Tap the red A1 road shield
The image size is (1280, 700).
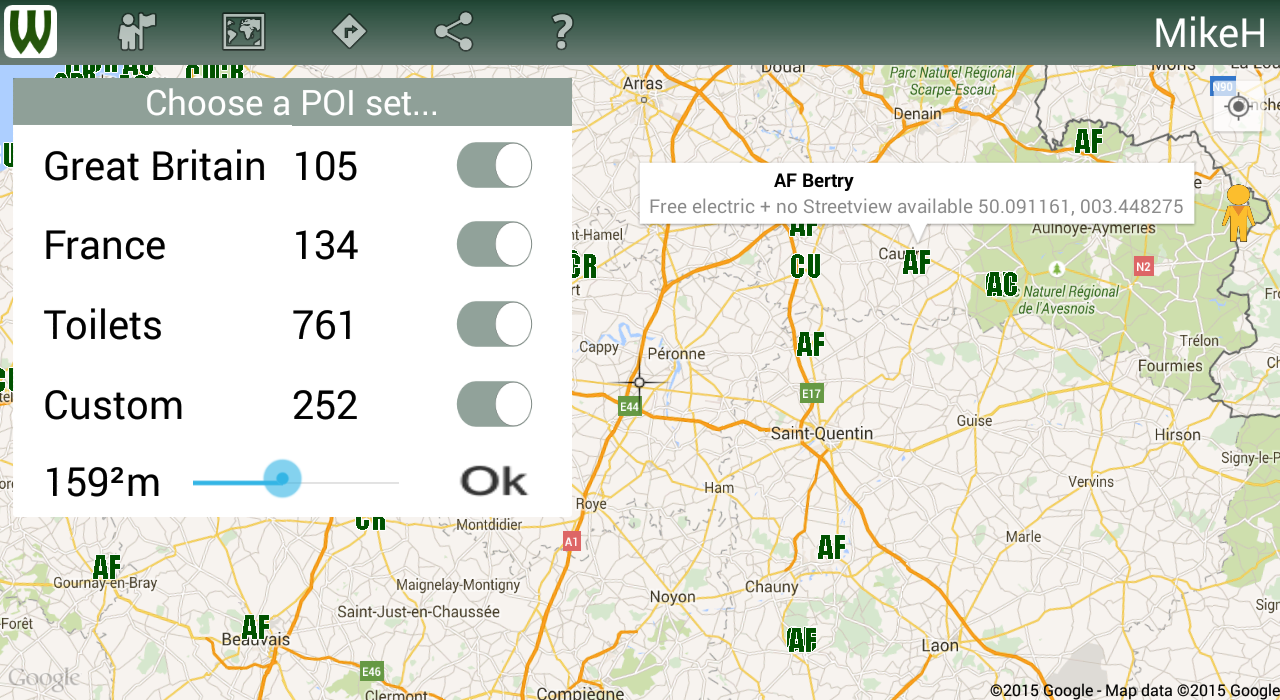pos(571,541)
